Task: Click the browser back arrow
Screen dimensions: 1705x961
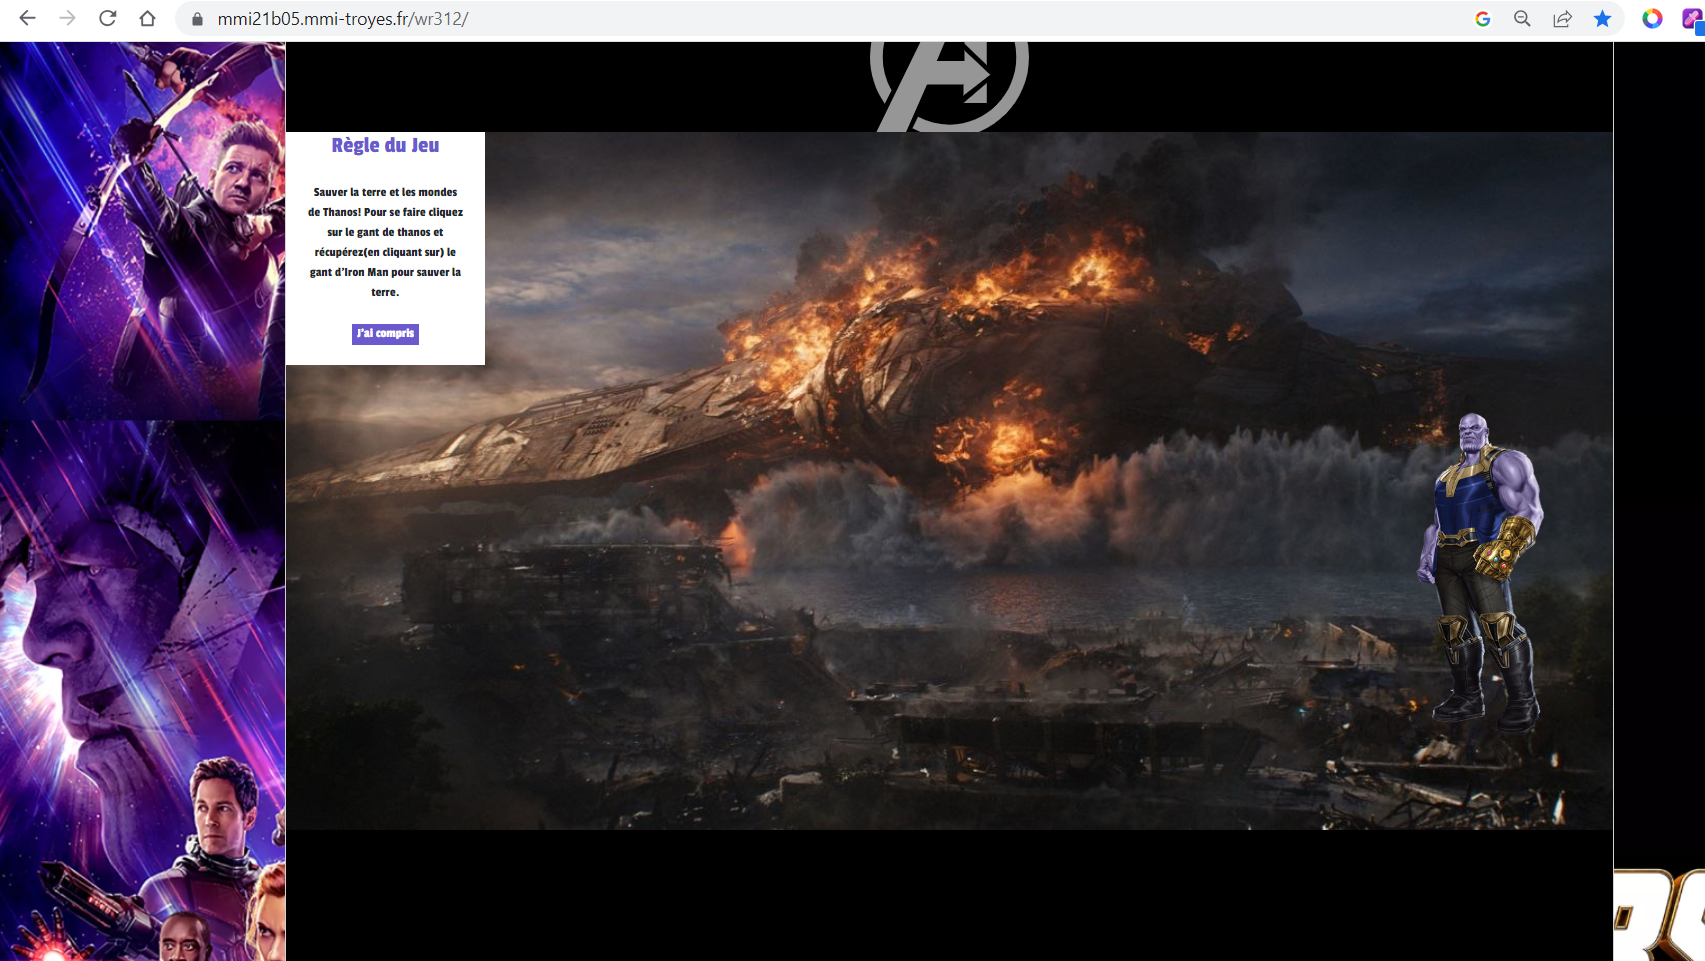Action: [27, 18]
